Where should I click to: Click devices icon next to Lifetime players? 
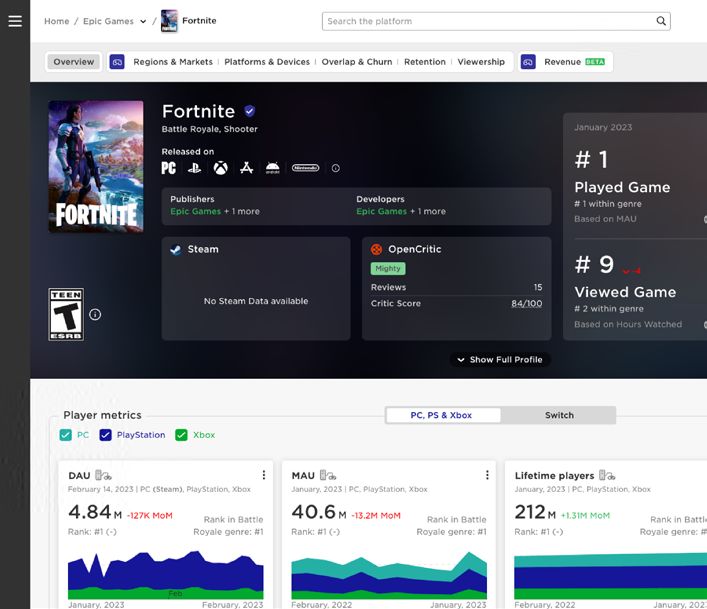(x=607, y=475)
